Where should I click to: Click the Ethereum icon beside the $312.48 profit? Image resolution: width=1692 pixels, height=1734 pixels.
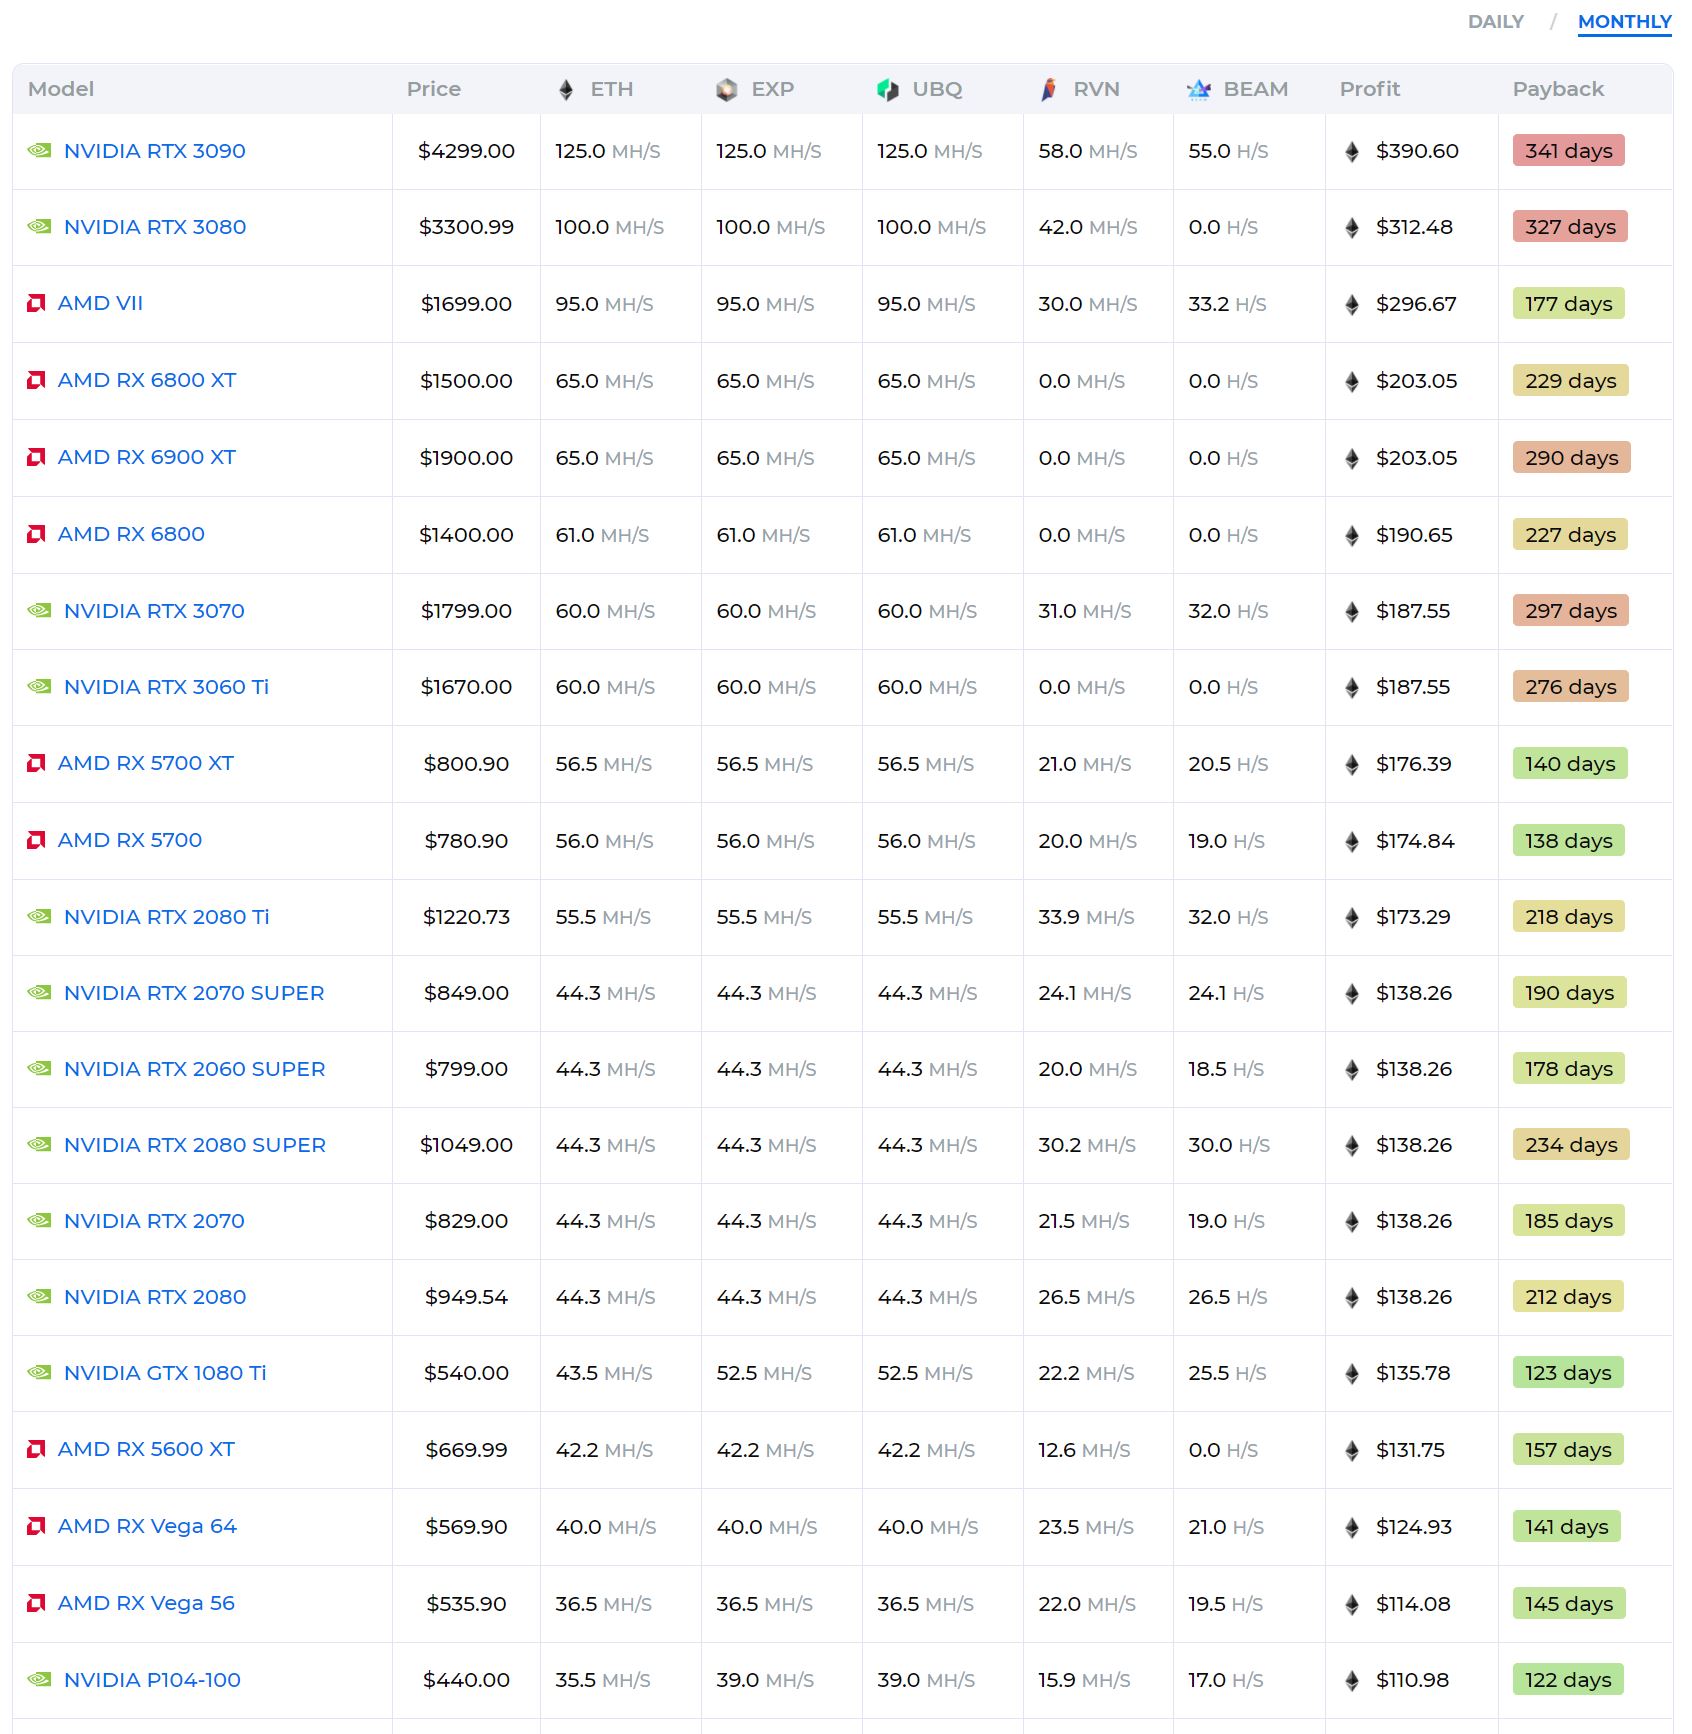[1352, 228]
